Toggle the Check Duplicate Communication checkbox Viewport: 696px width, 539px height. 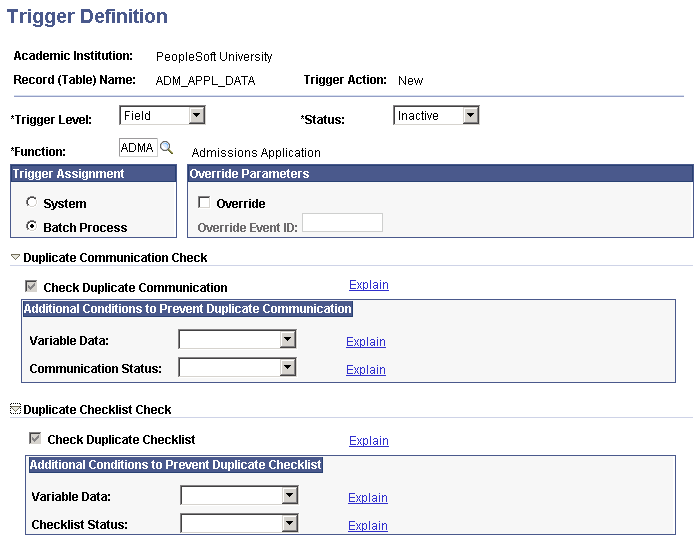tap(31, 286)
